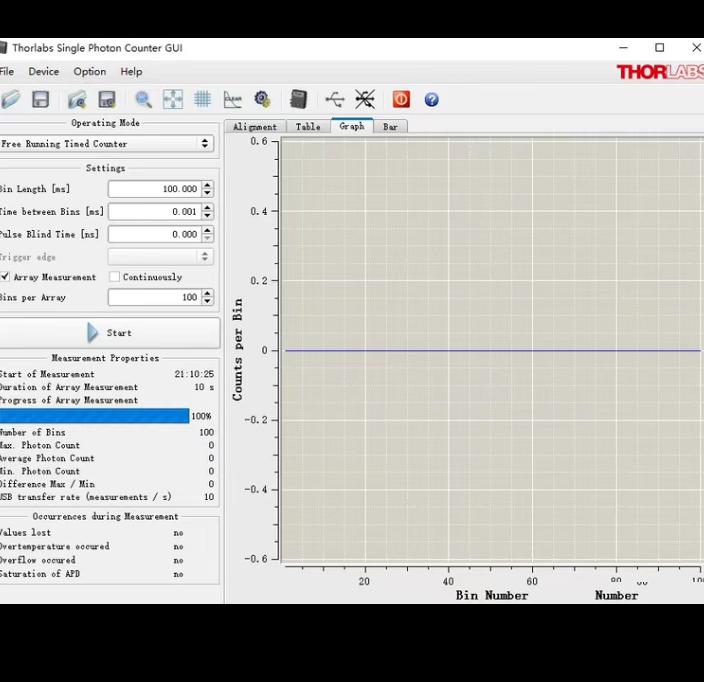This screenshot has height=682, width=704.
Task: Click the Bin Length value field
Action: (155, 189)
